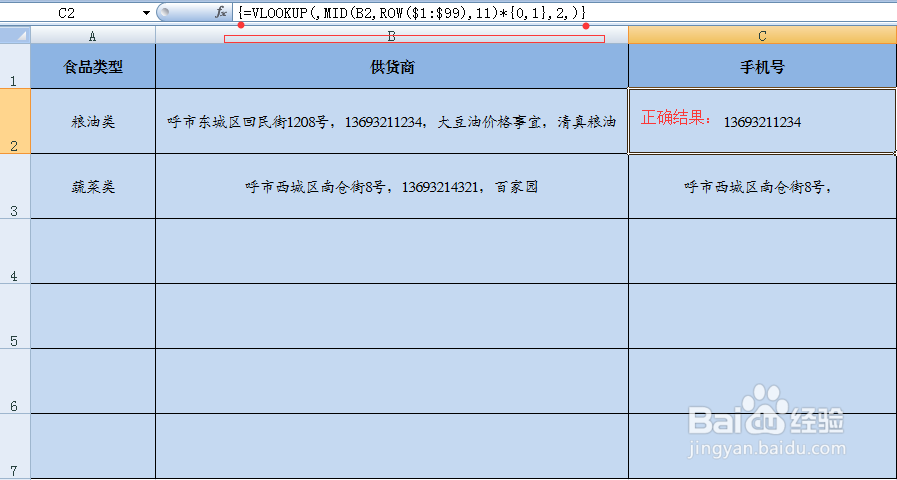Click the fx insert function icon
The width and height of the screenshot is (897, 480).
click(221, 13)
